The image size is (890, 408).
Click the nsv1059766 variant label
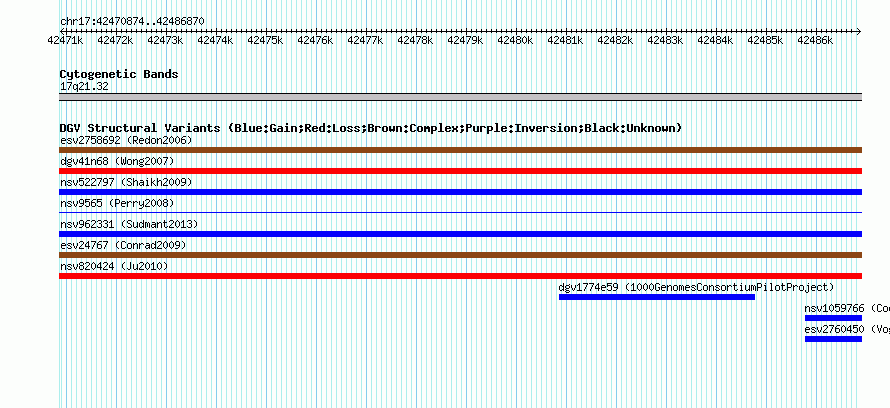tap(847, 308)
